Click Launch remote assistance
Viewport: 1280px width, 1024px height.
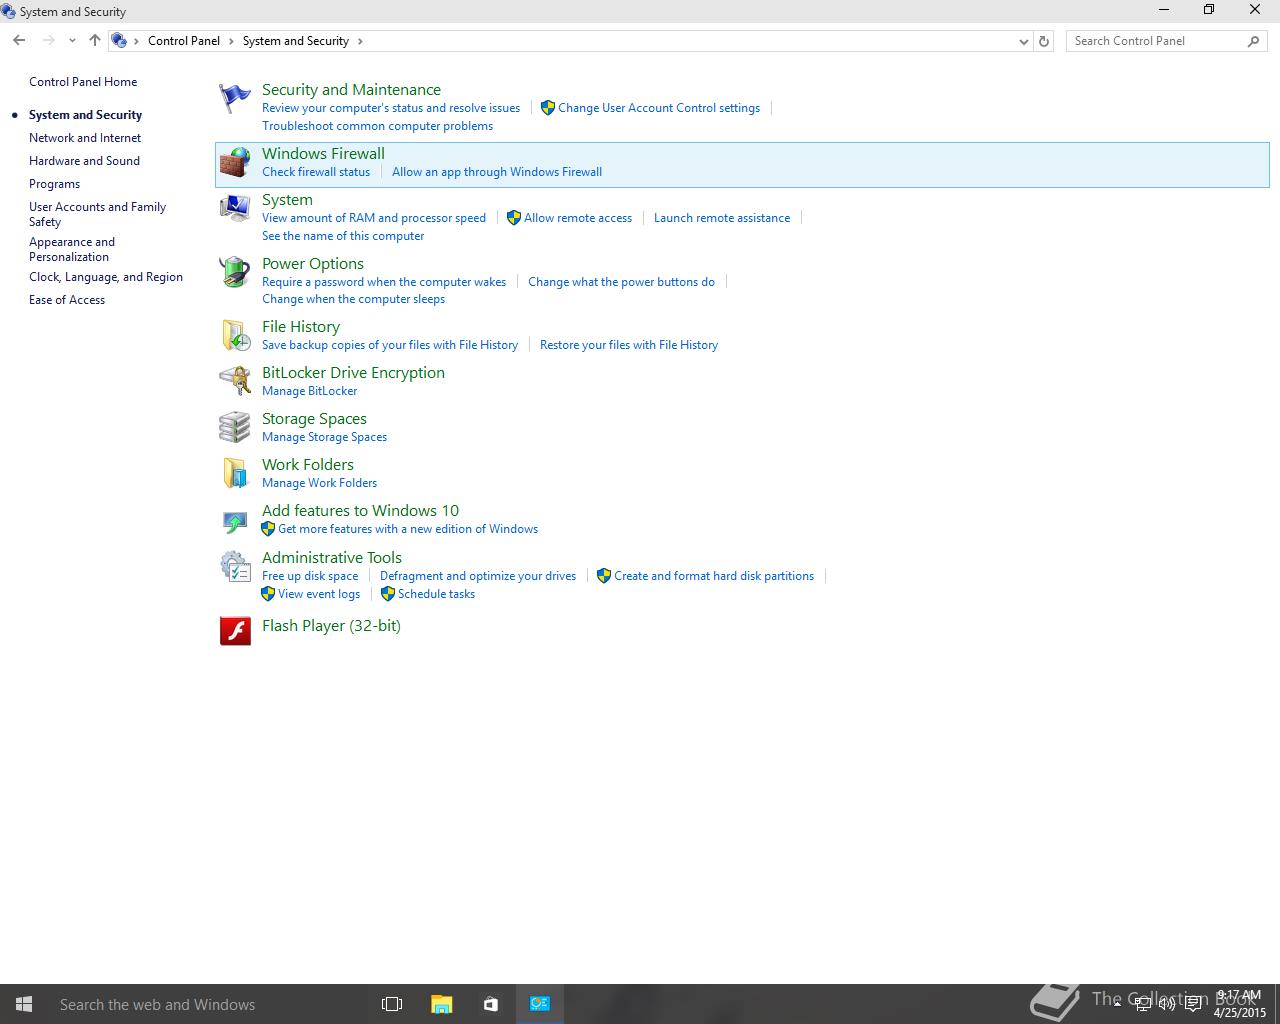point(722,218)
